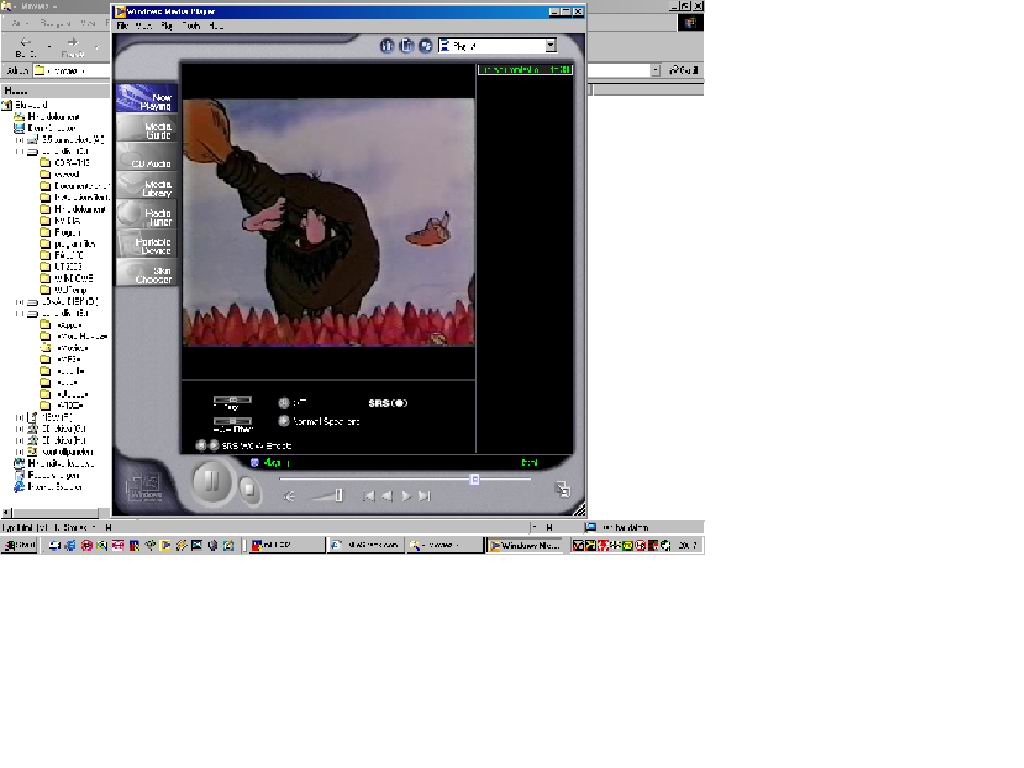Image resolution: width=1024 pixels, height=768 pixels.
Task: Click the upper SRS settings slider
Action: (232, 400)
